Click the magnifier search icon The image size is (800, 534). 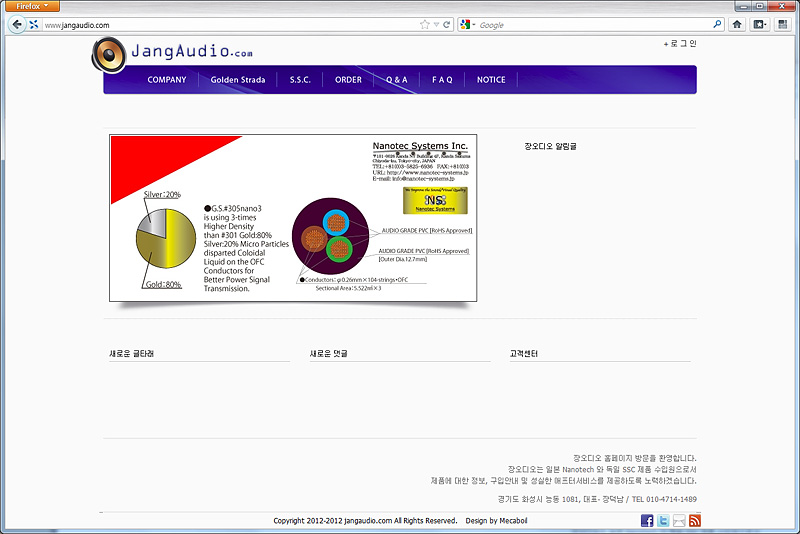pos(717,24)
